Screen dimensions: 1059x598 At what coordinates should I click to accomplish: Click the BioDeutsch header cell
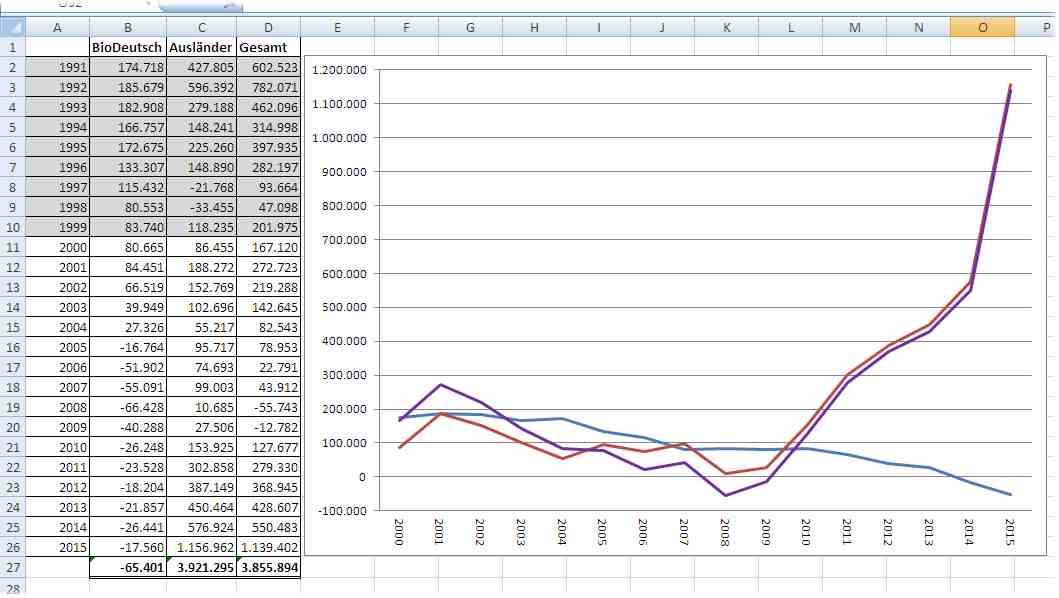(x=128, y=47)
